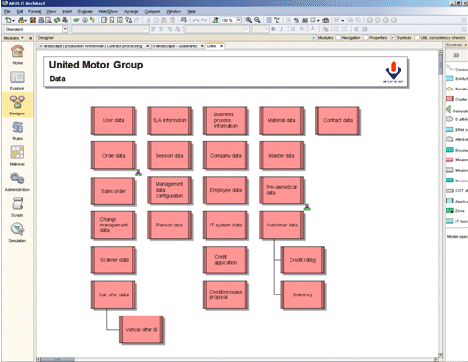Toggle the UML consistency checks checkbox
This screenshot has width=468, height=362.
coord(417,38)
